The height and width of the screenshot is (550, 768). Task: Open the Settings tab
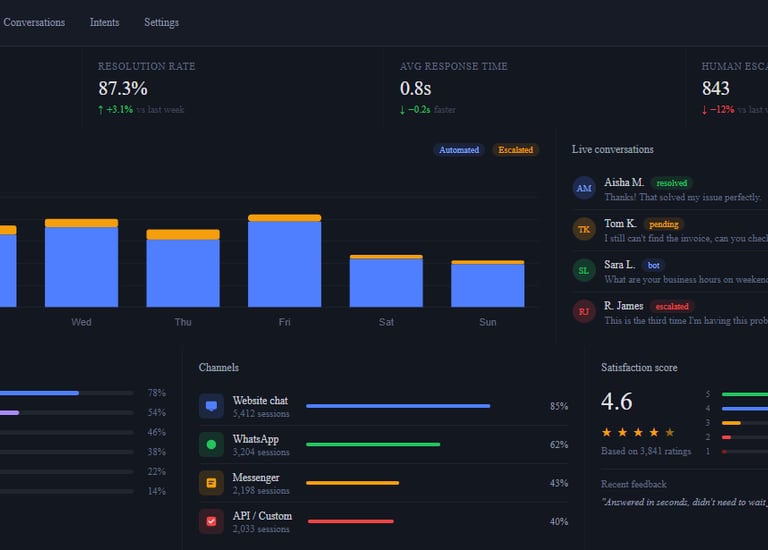[161, 23]
